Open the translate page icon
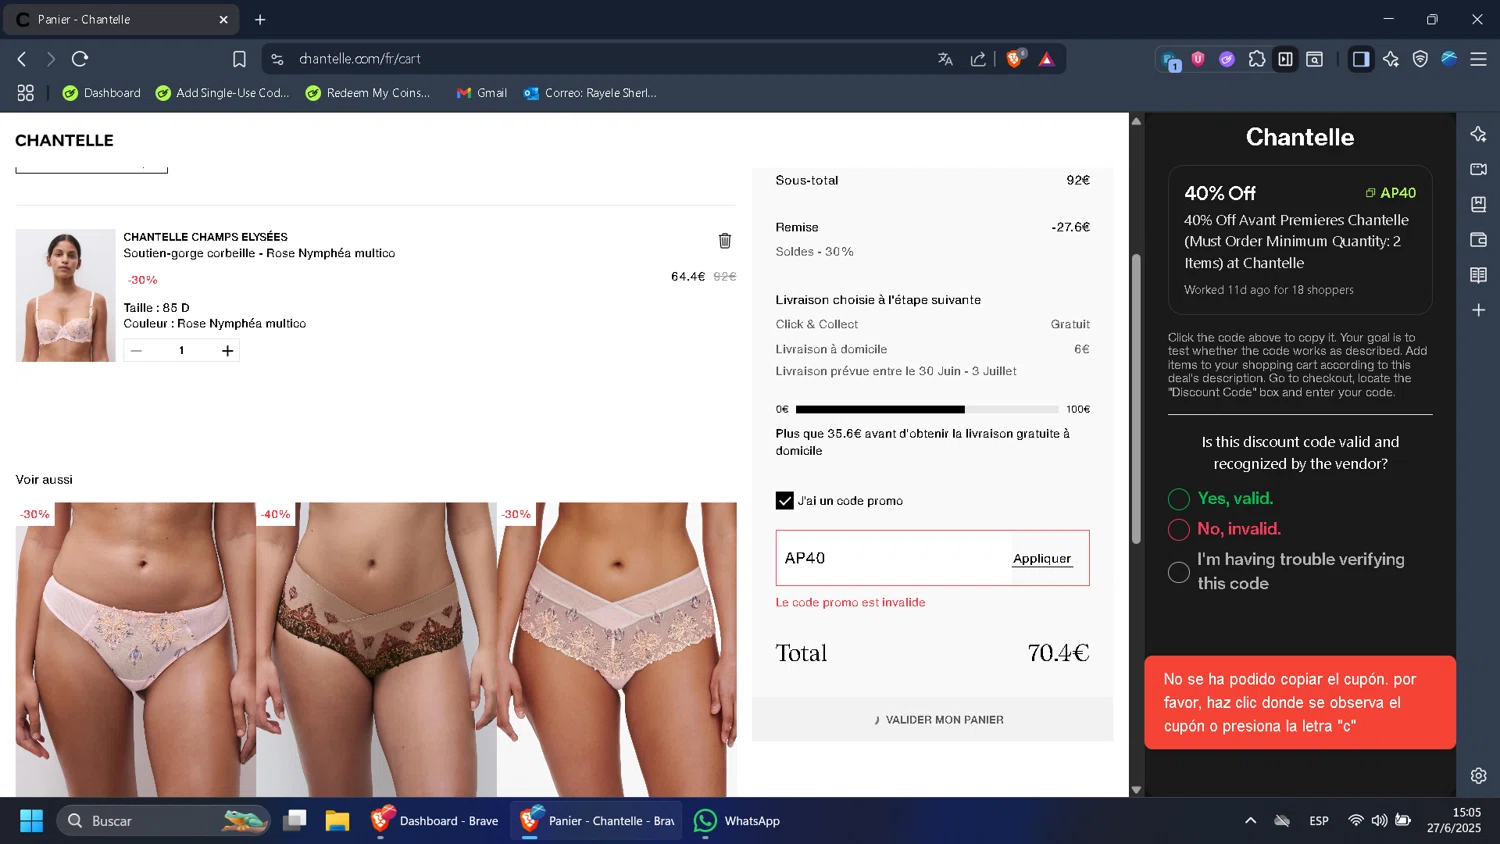 point(945,59)
